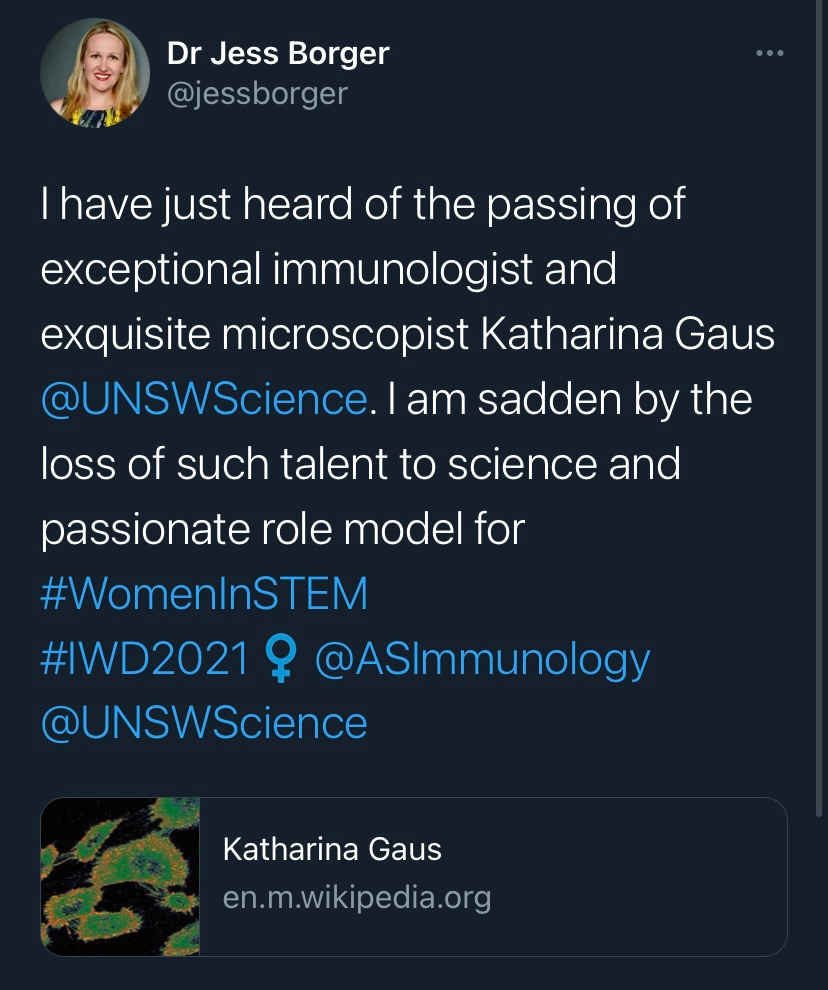Tap the Katharina Gaus link card title

pos(332,850)
